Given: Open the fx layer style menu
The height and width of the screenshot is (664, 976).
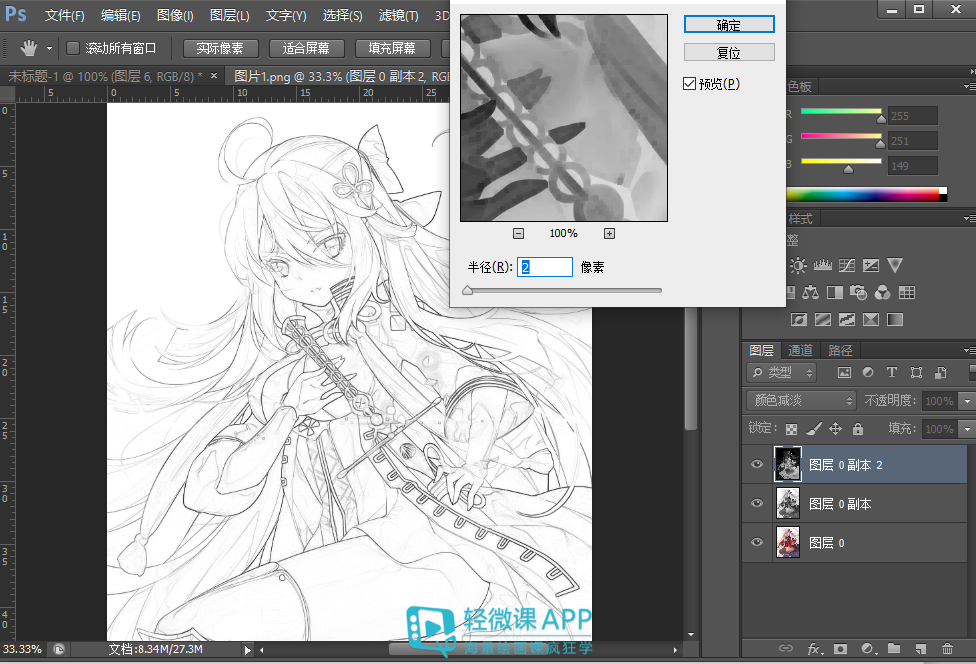Looking at the screenshot, I should pyautogui.click(x=815, y=648).
